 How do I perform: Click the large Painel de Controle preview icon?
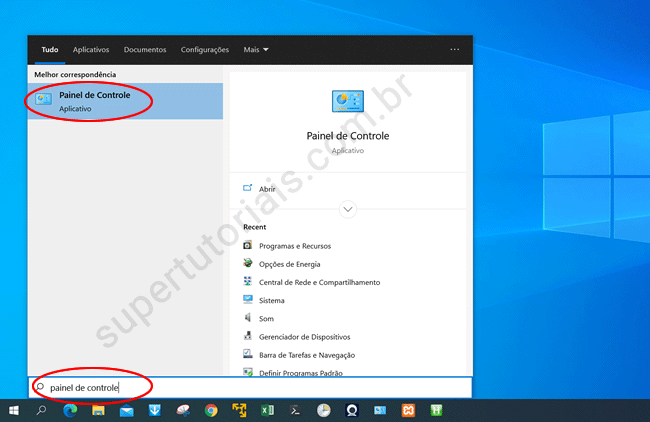click(x=347, y=104)
